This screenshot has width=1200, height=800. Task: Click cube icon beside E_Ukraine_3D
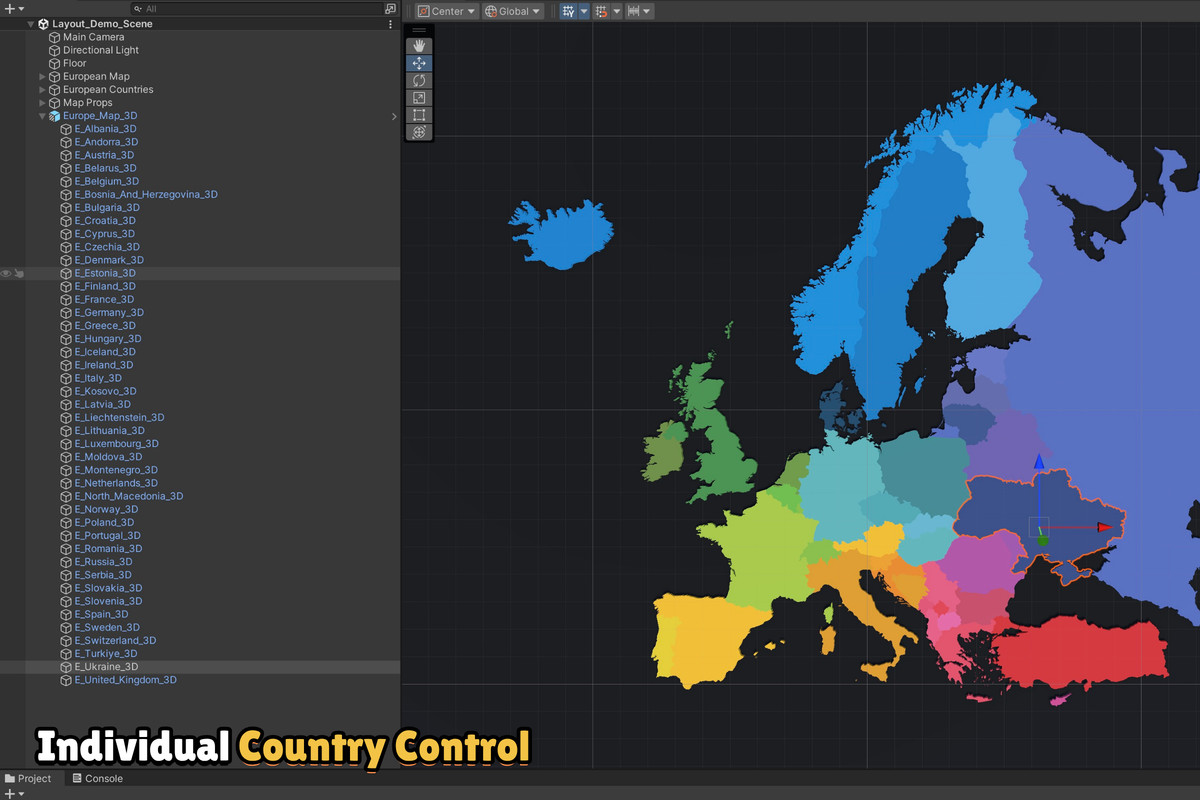click(x=66, y=667)
